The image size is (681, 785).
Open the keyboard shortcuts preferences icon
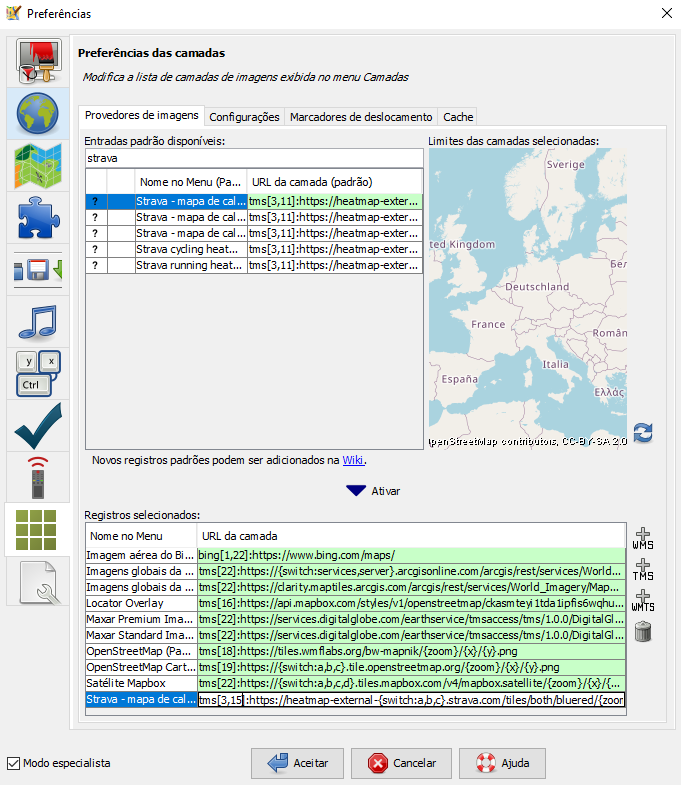pyautogui.click(x=38, y=374)
